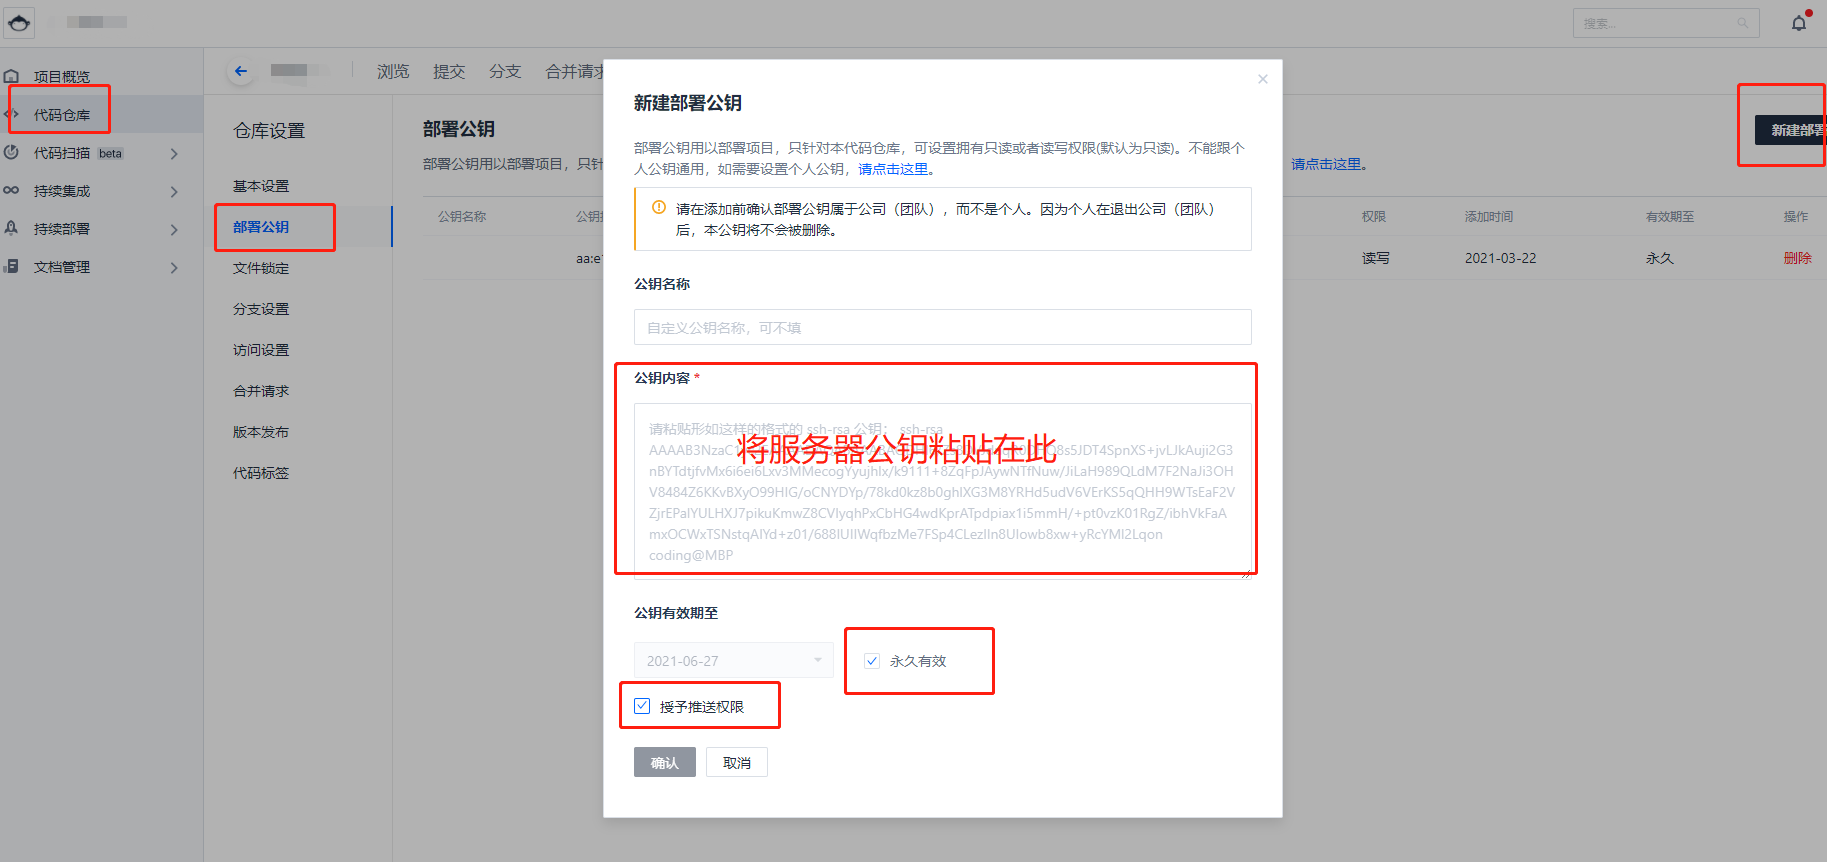
Task: Click the Coding logo icon at top left
Action: click(x=19, y=22)
